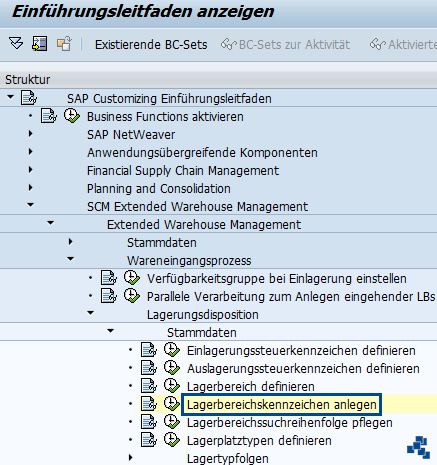The image size is (437, 465).
Task: Execute activity icon for Business Functions aktivieren
Action: click(72, 116)
